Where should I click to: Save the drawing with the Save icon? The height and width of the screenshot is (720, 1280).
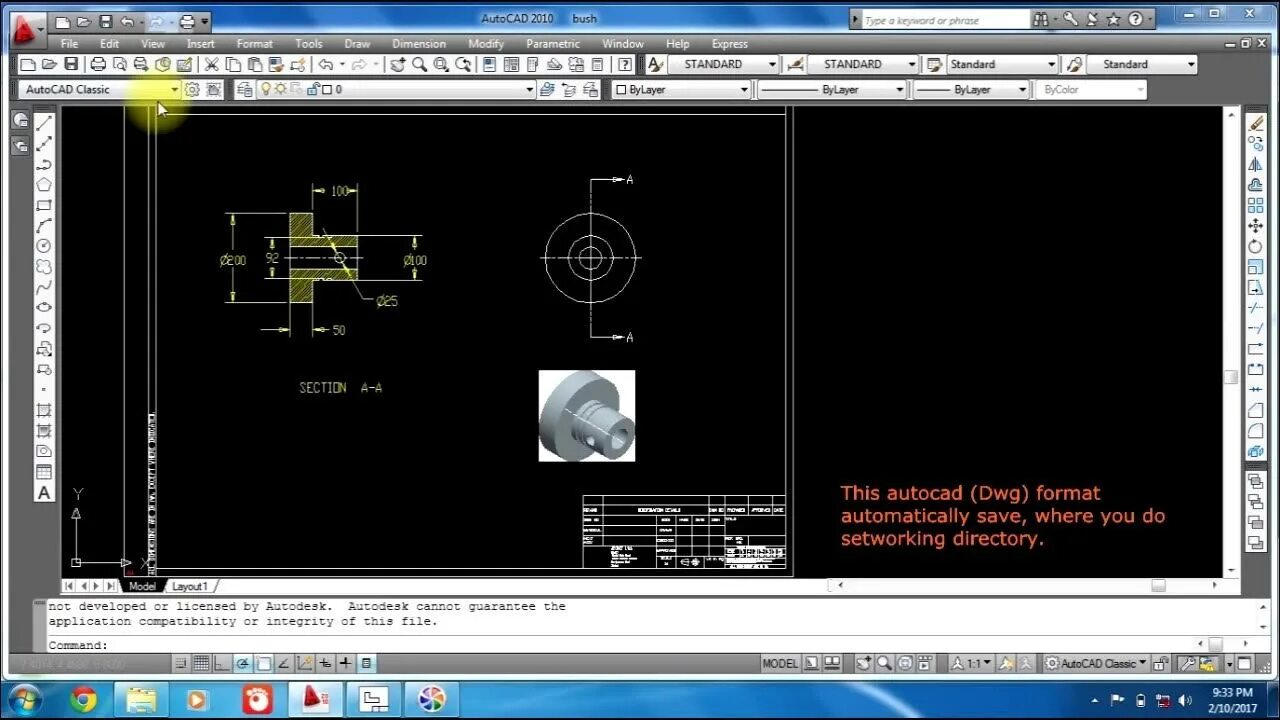(71, 64)
